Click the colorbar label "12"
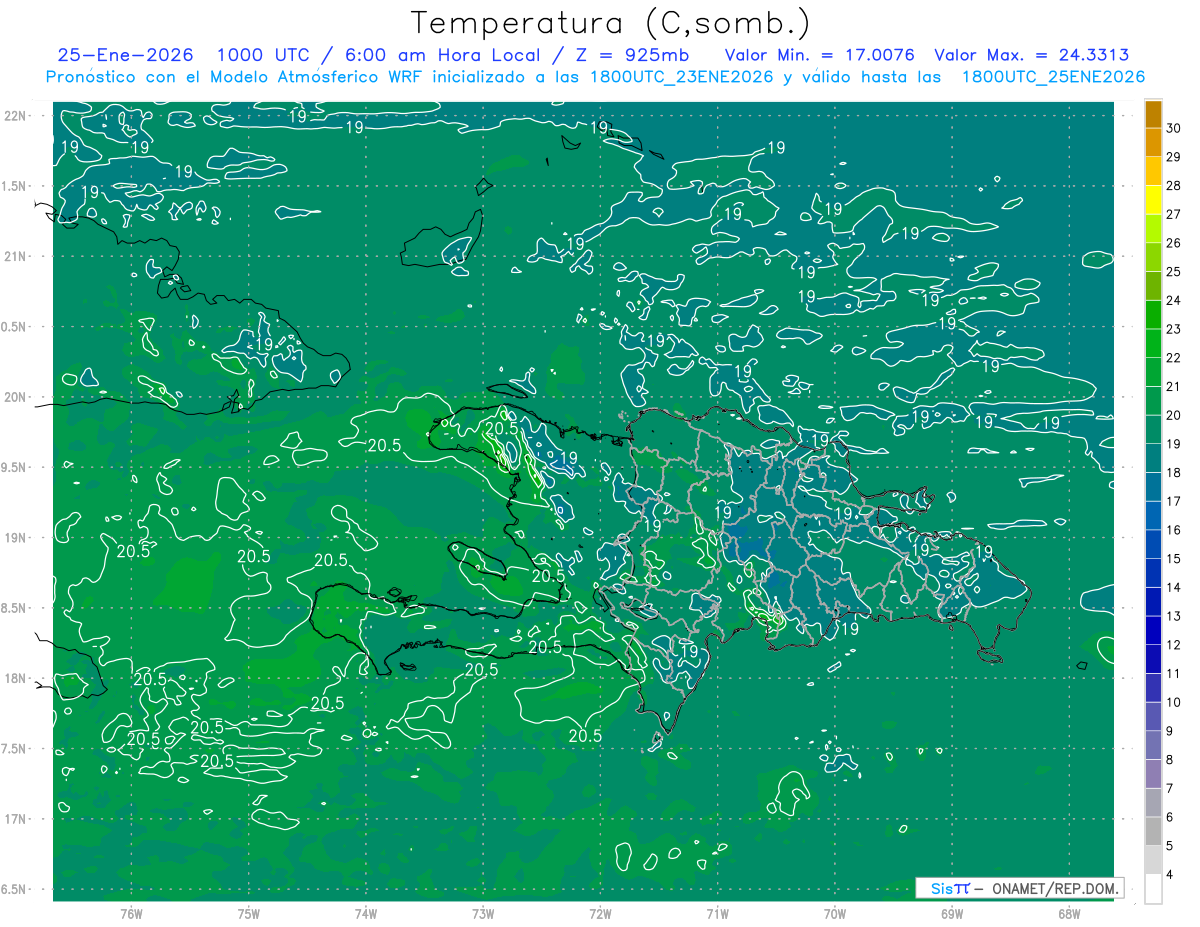The width and height of the screenshot is (1200, 927). click(1174, 645)
